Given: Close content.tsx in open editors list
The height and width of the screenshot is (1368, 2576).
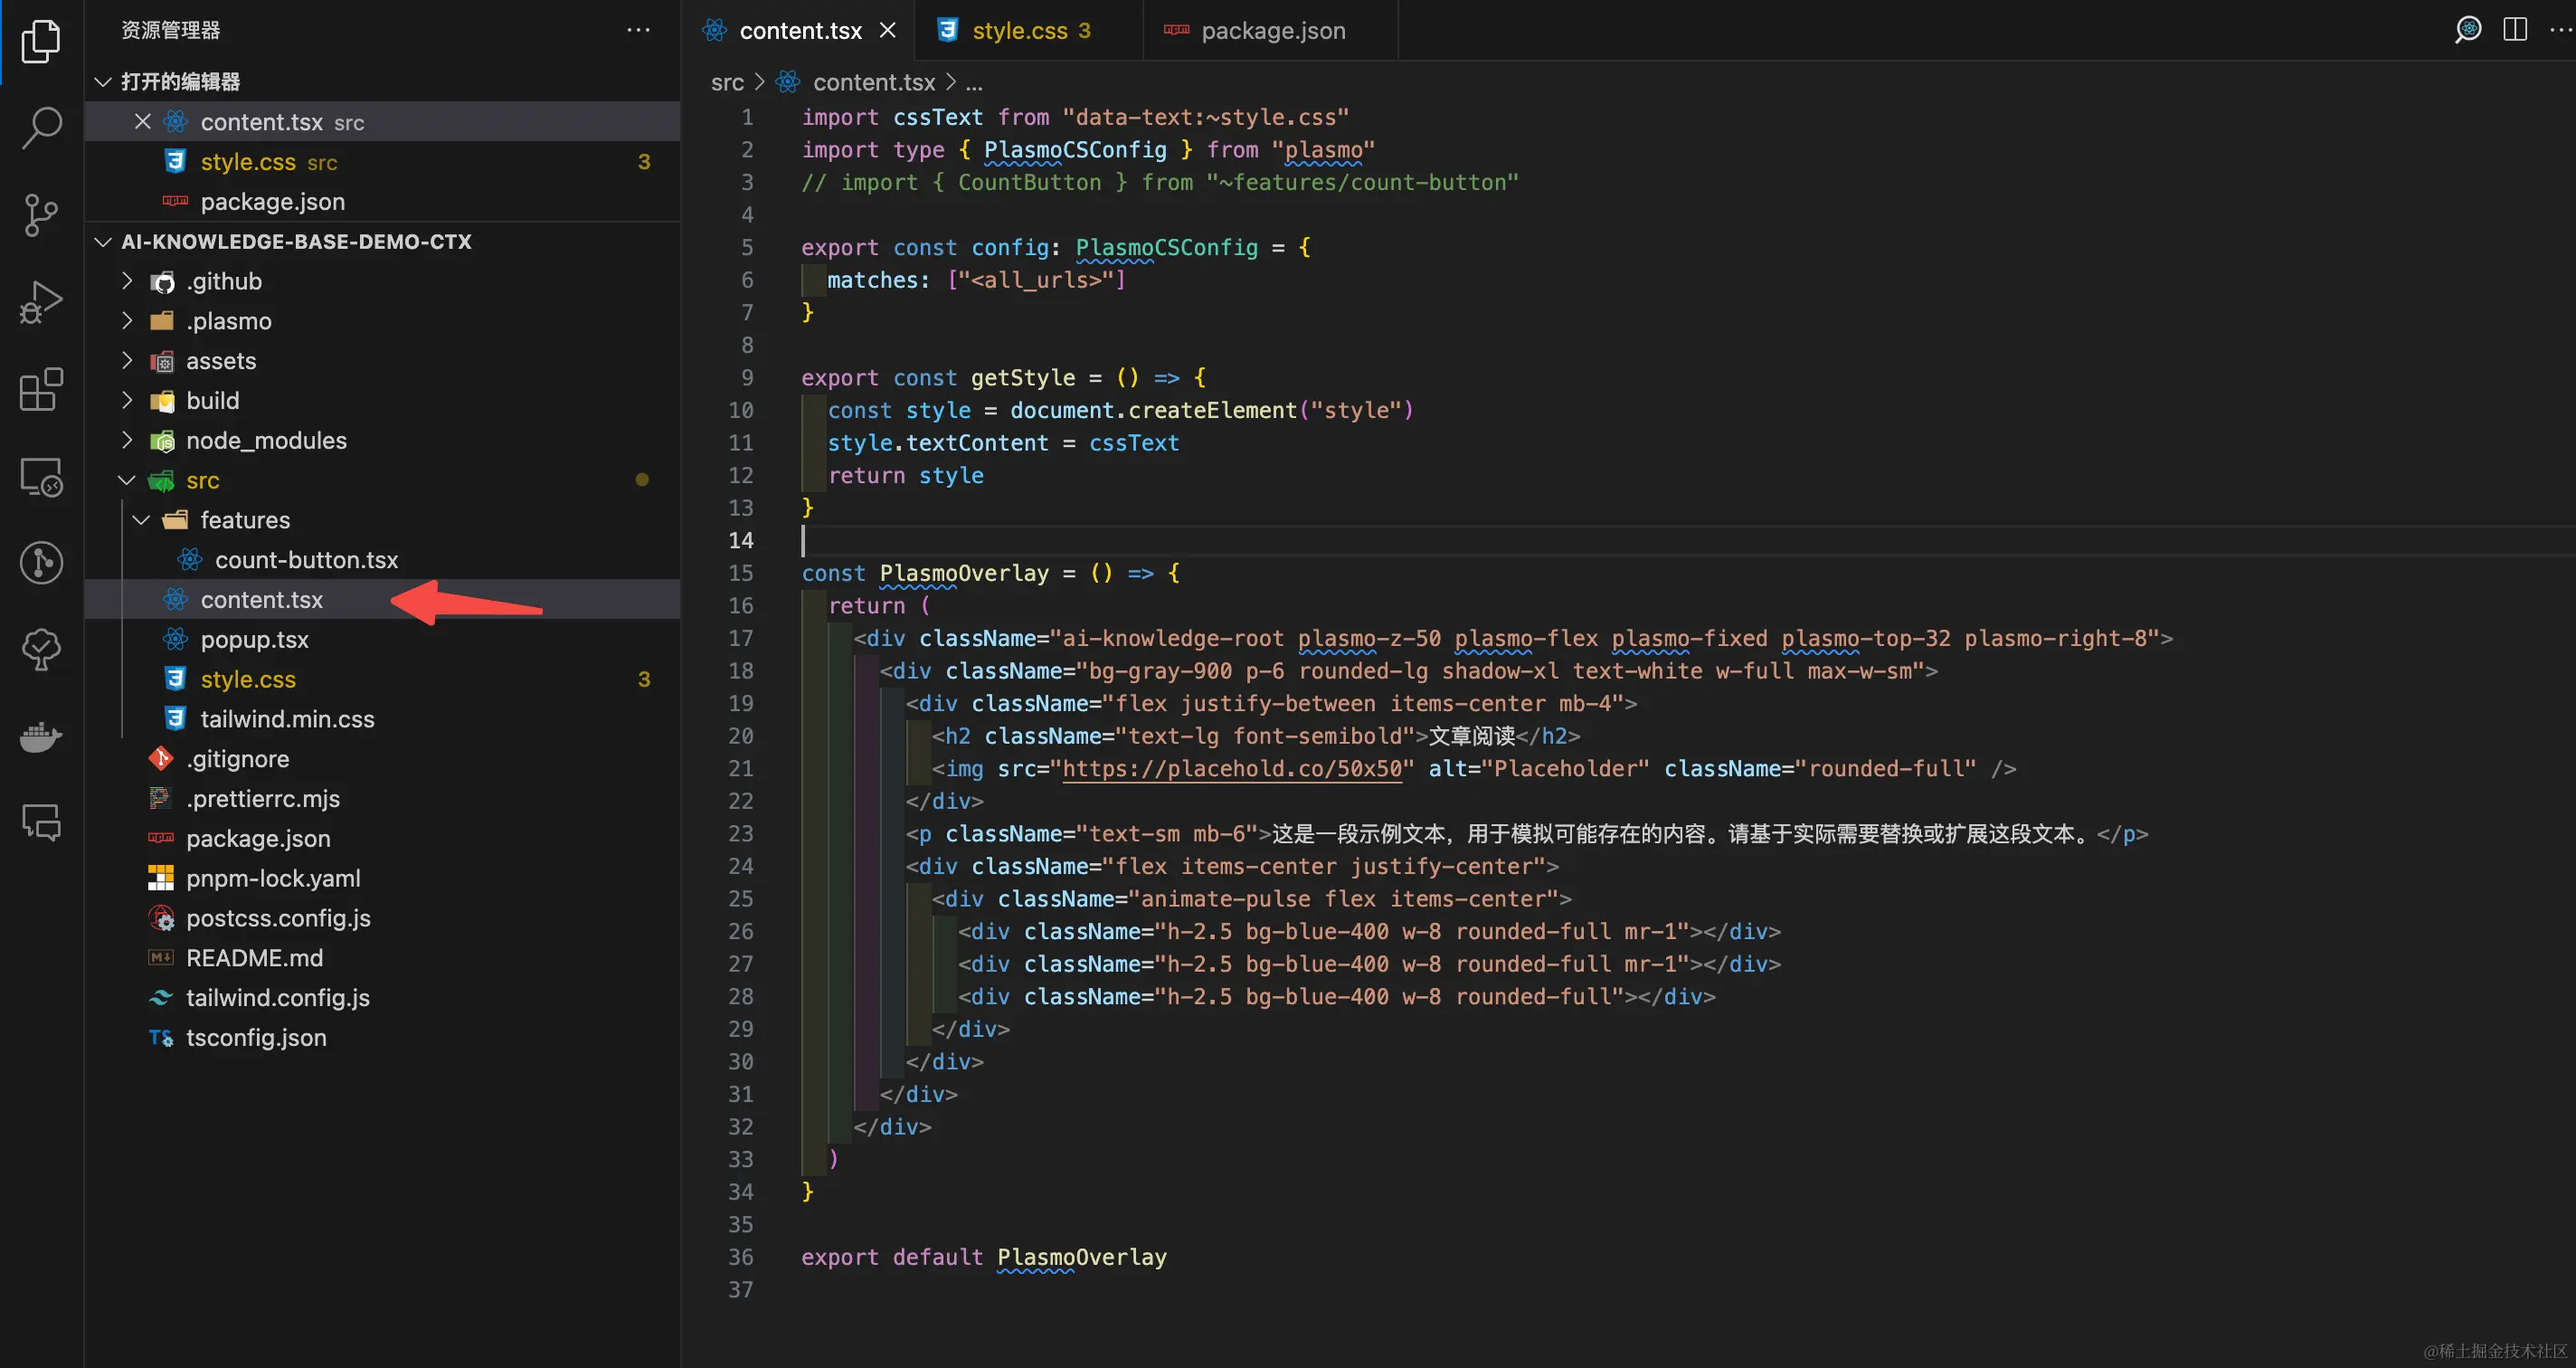Looking at the screenshot, I should tap(143, 122).
